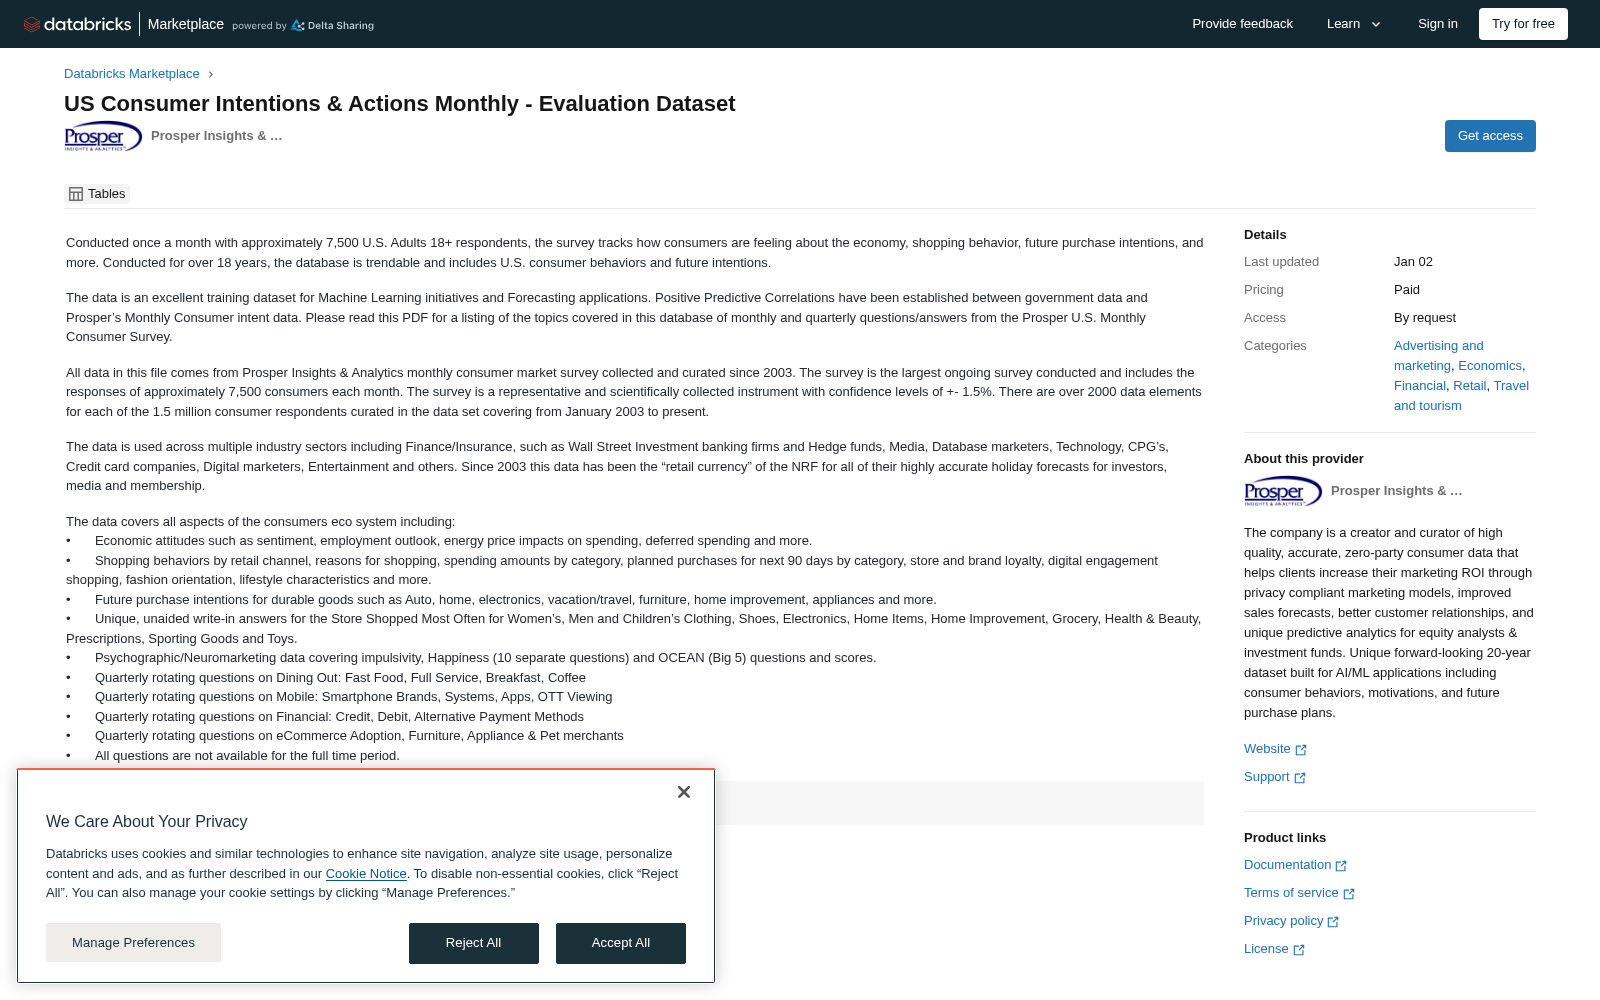
Task: Open provider name next to the title
Action: pyautogui.click(x=217, y=136)
